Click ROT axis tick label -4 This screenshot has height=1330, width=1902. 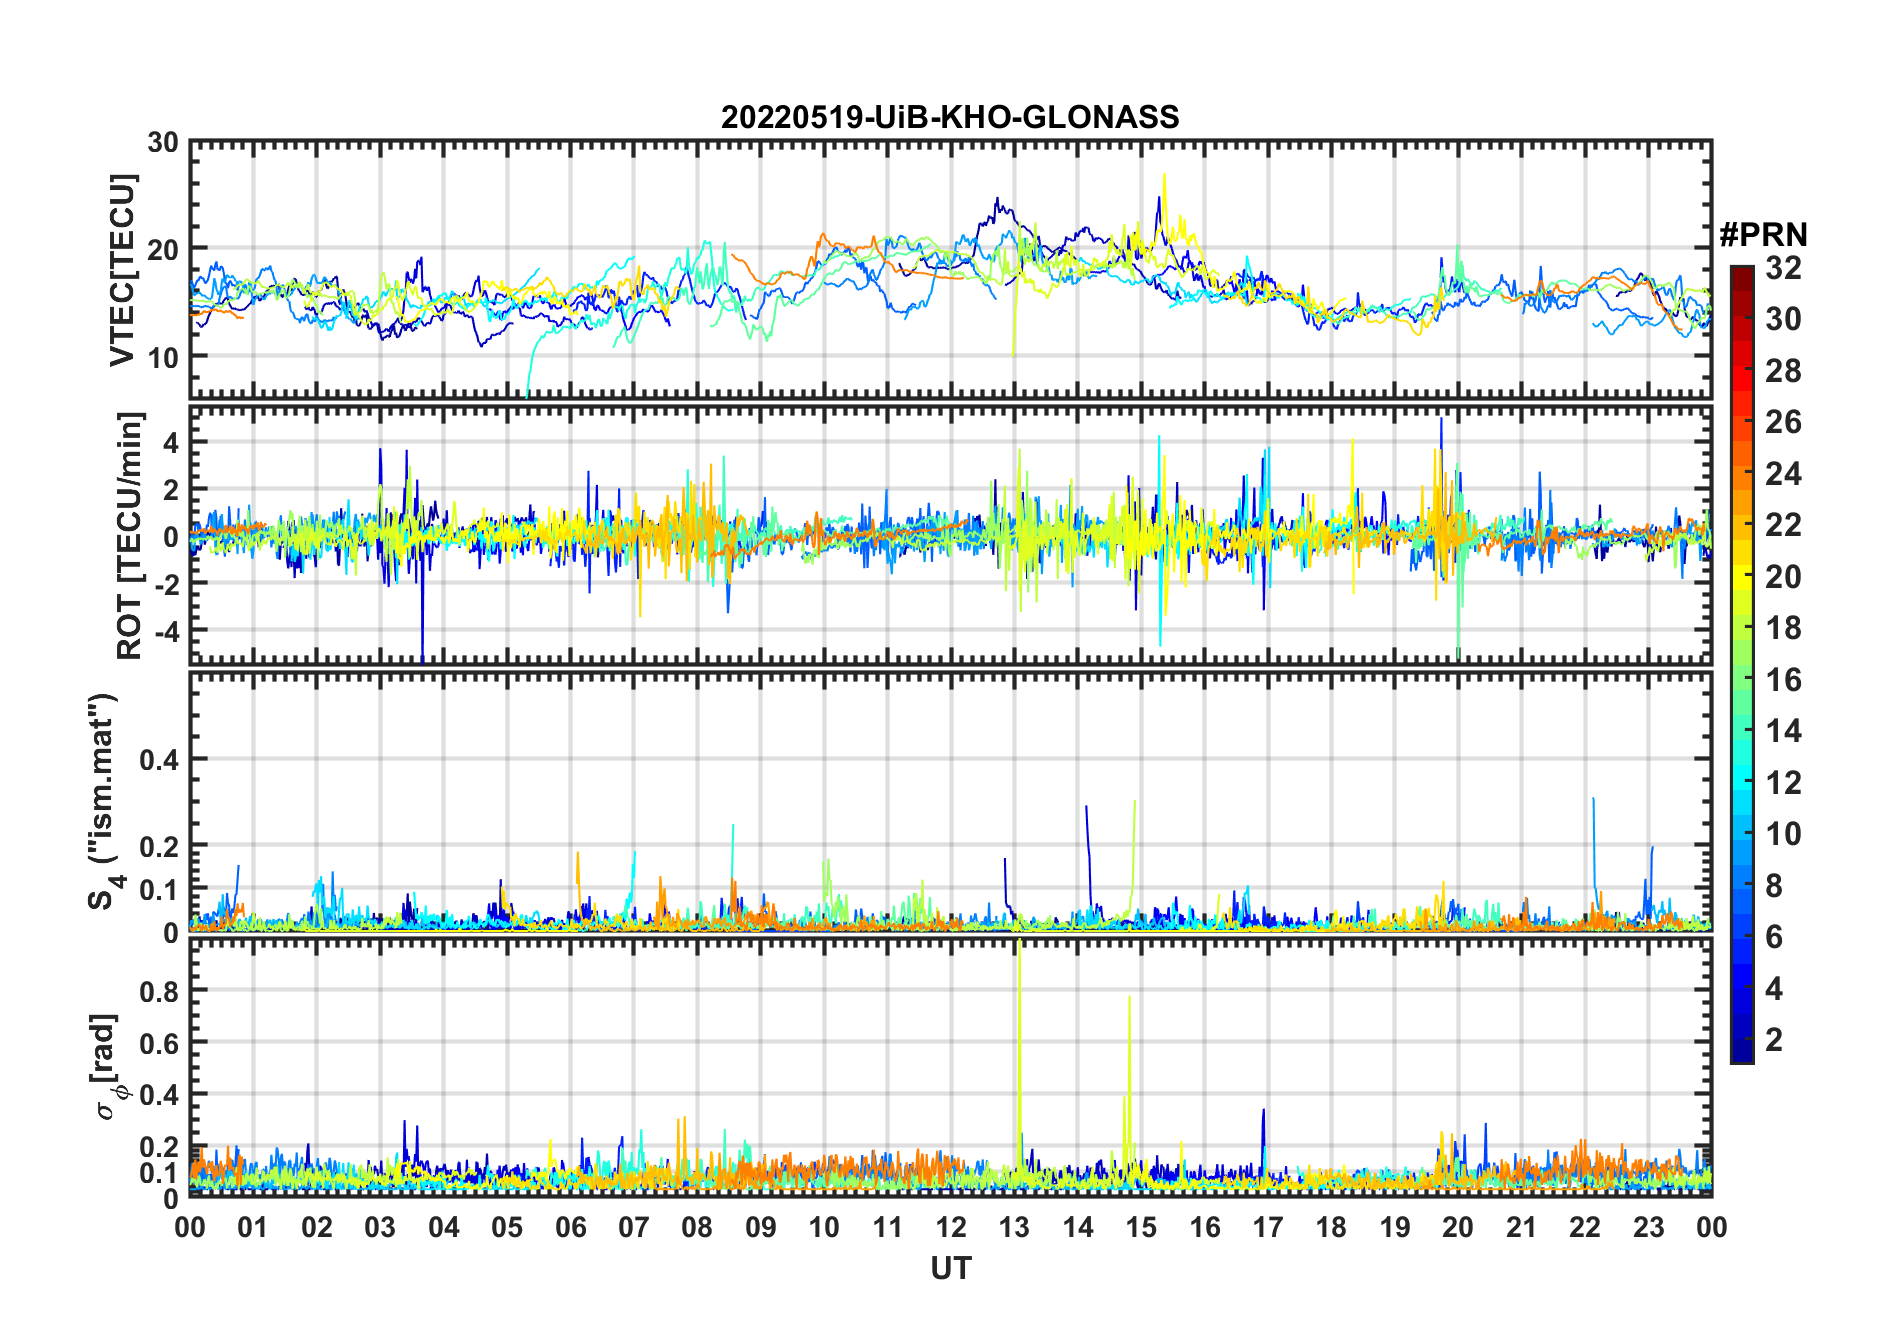coord(165,631)
